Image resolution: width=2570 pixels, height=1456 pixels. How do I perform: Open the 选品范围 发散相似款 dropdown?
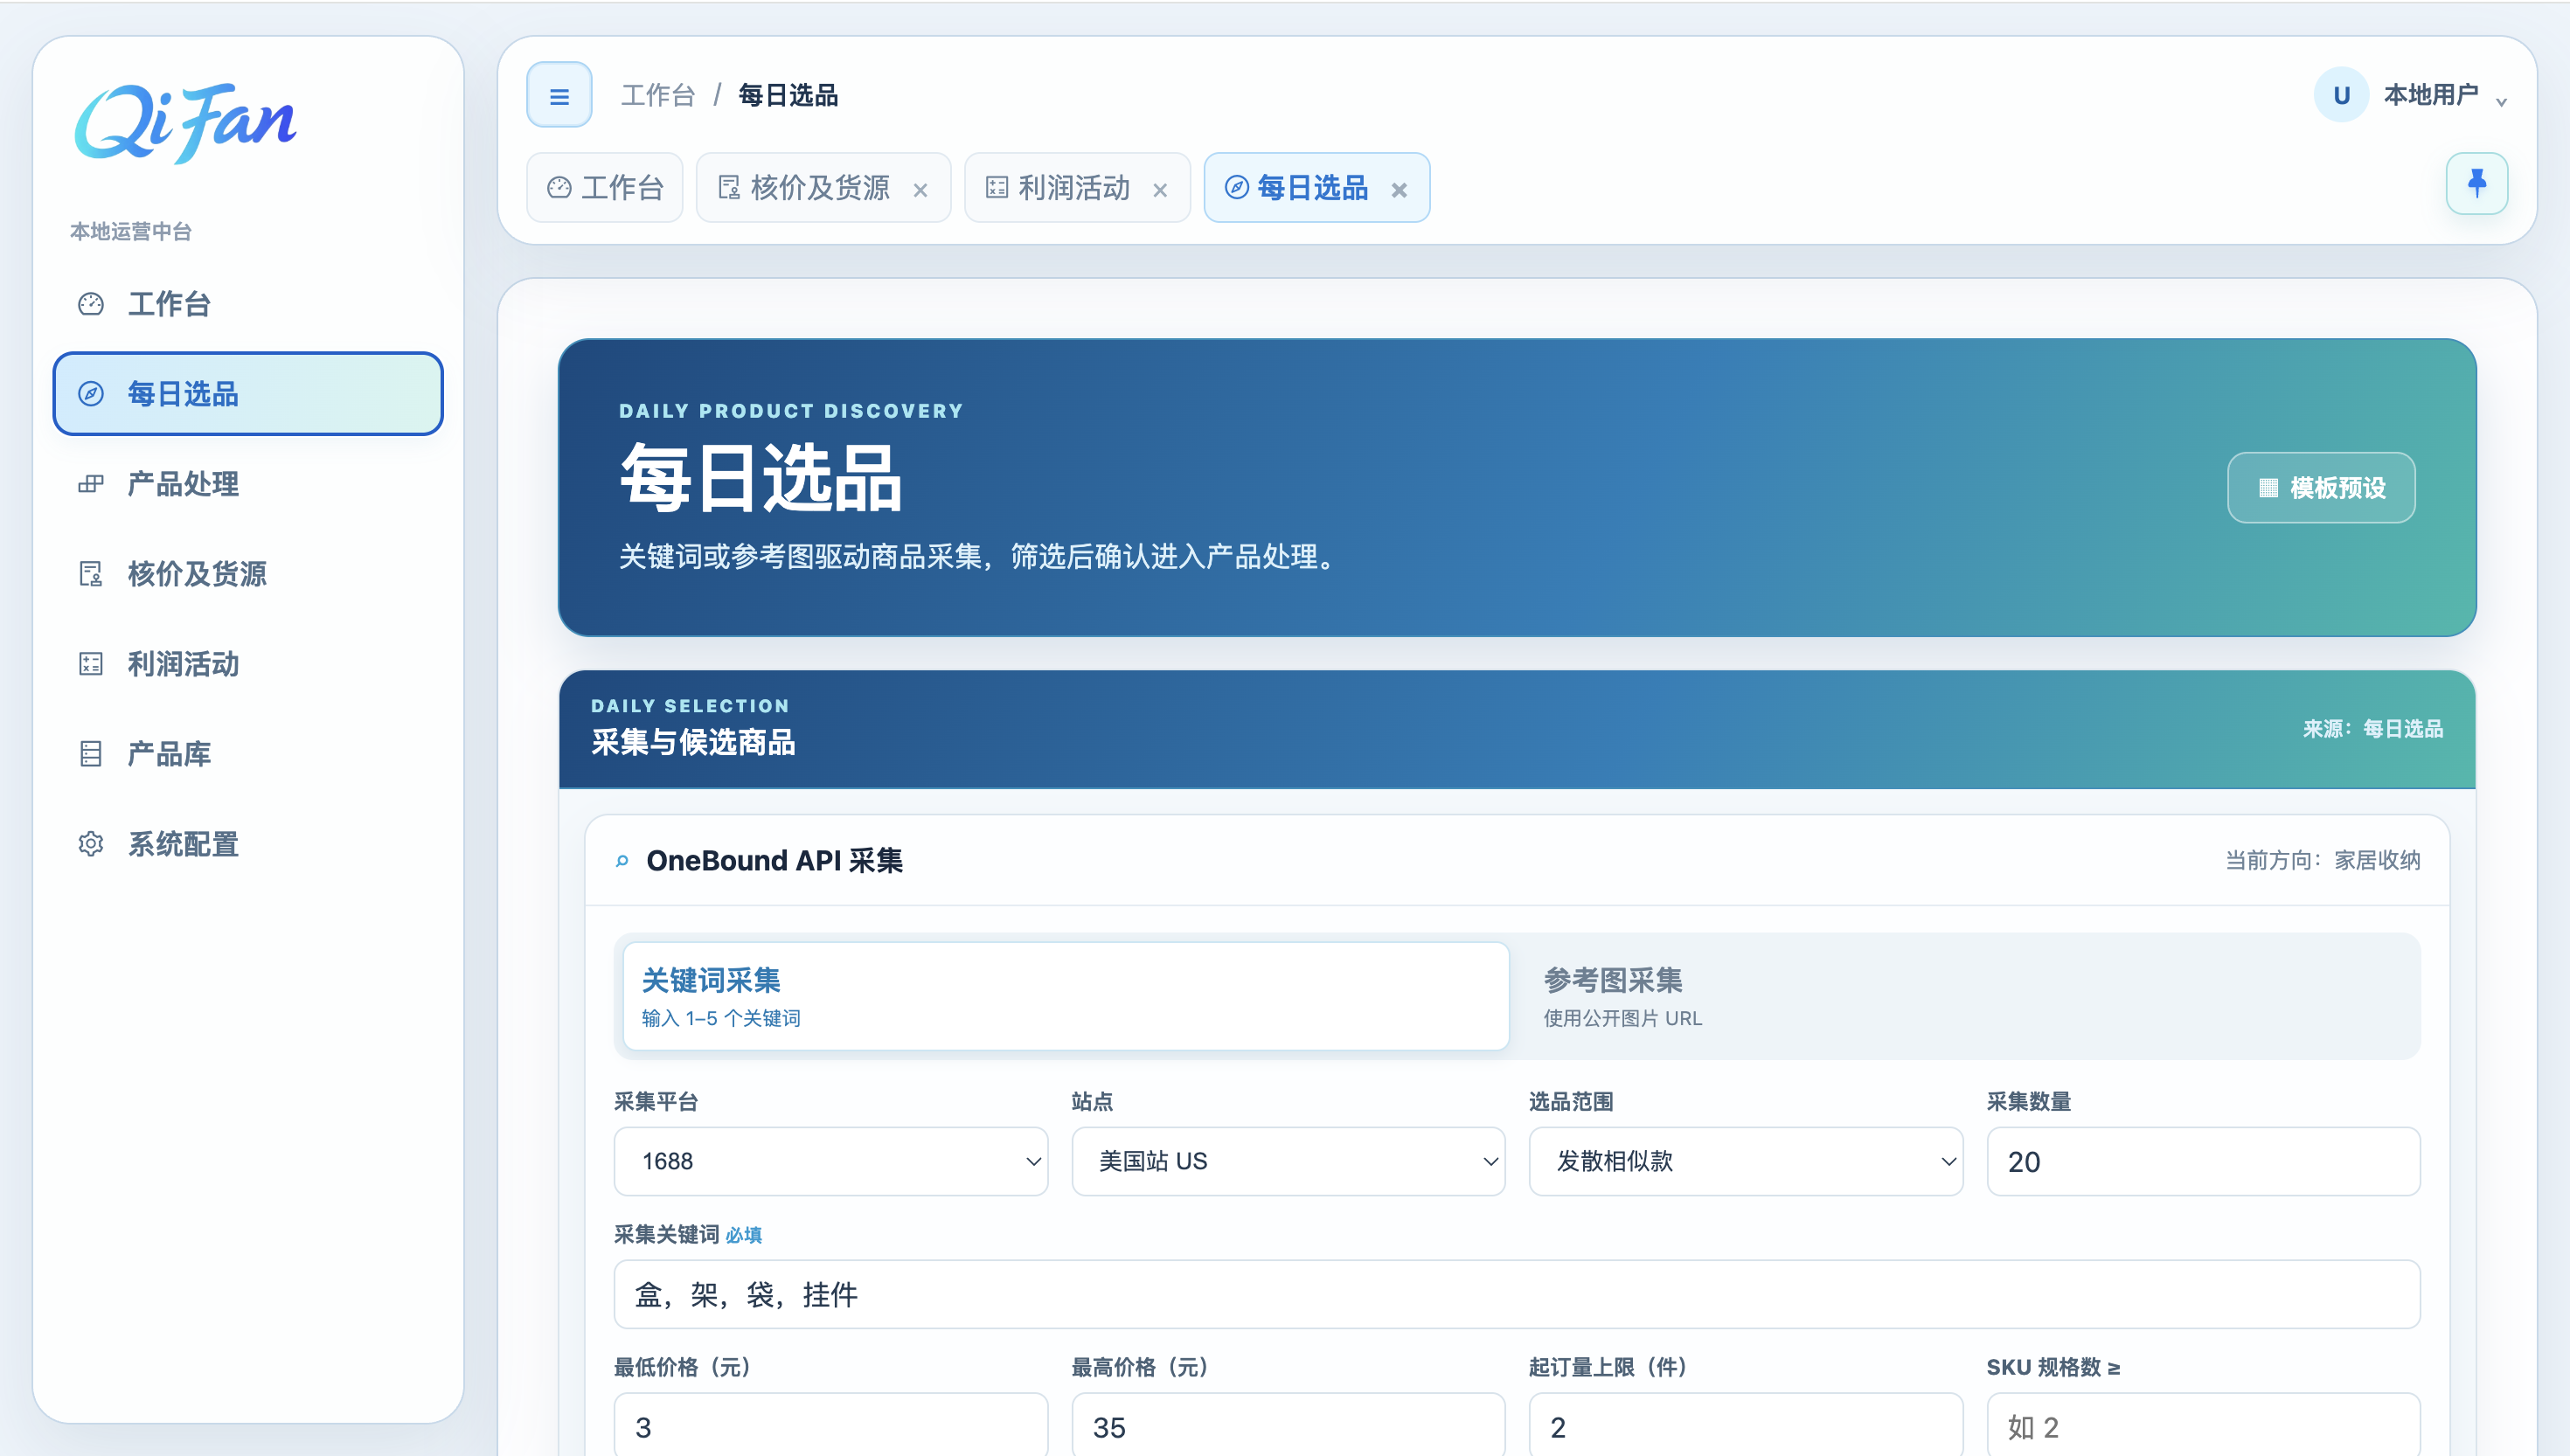pyautogui.click(x=1745, y=1161)
